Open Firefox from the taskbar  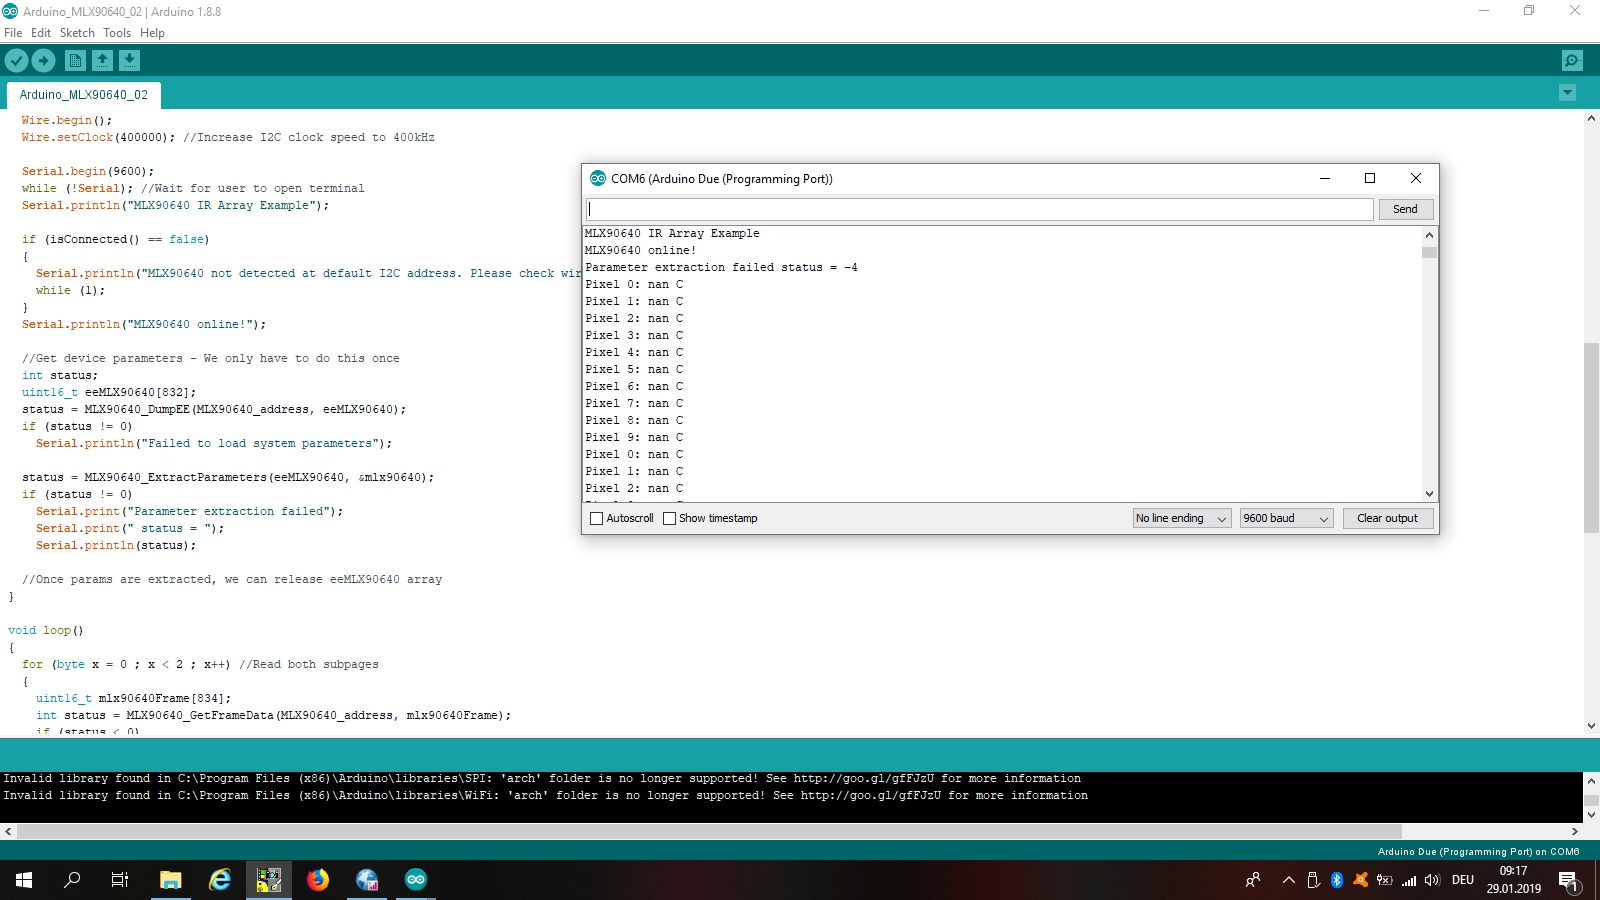[x=318, y=880]
